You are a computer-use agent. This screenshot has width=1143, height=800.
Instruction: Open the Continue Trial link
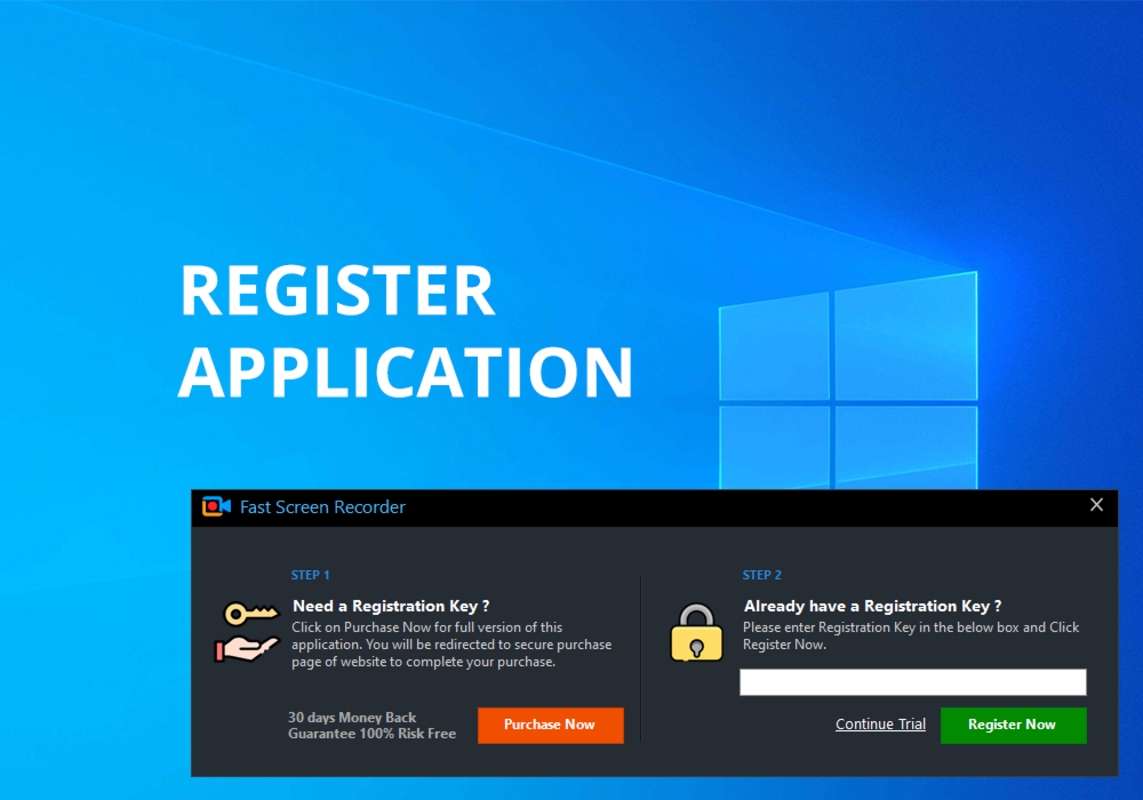(880, 724)
